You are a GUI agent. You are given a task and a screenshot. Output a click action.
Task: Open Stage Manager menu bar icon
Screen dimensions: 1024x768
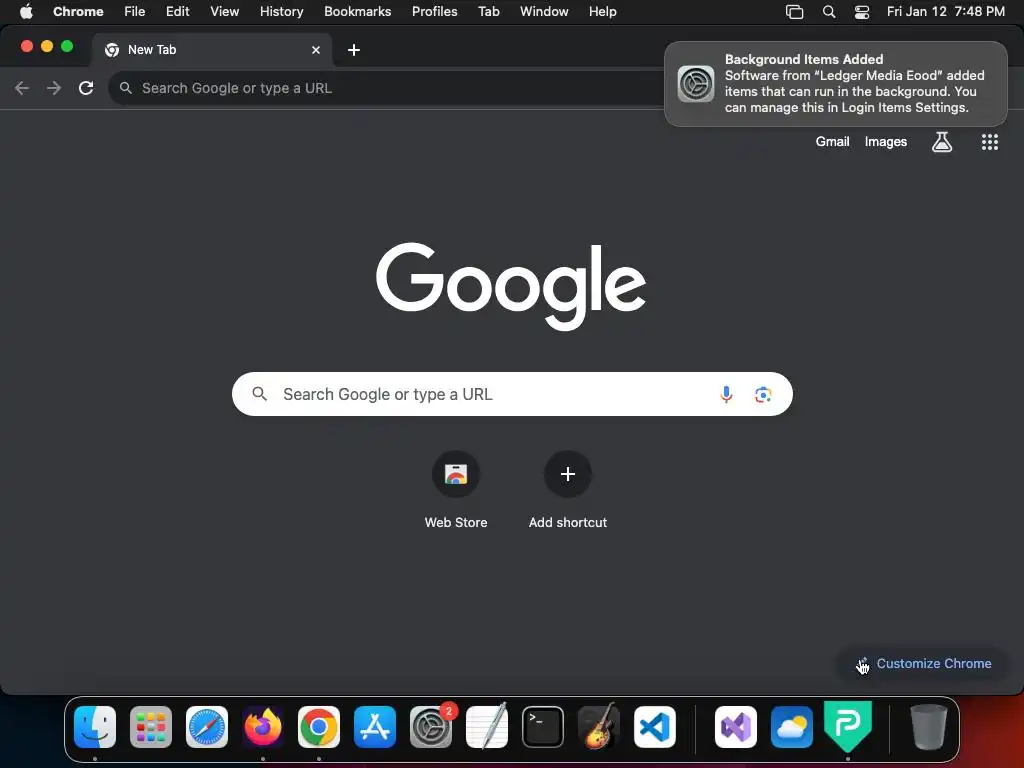coord(794,12)
